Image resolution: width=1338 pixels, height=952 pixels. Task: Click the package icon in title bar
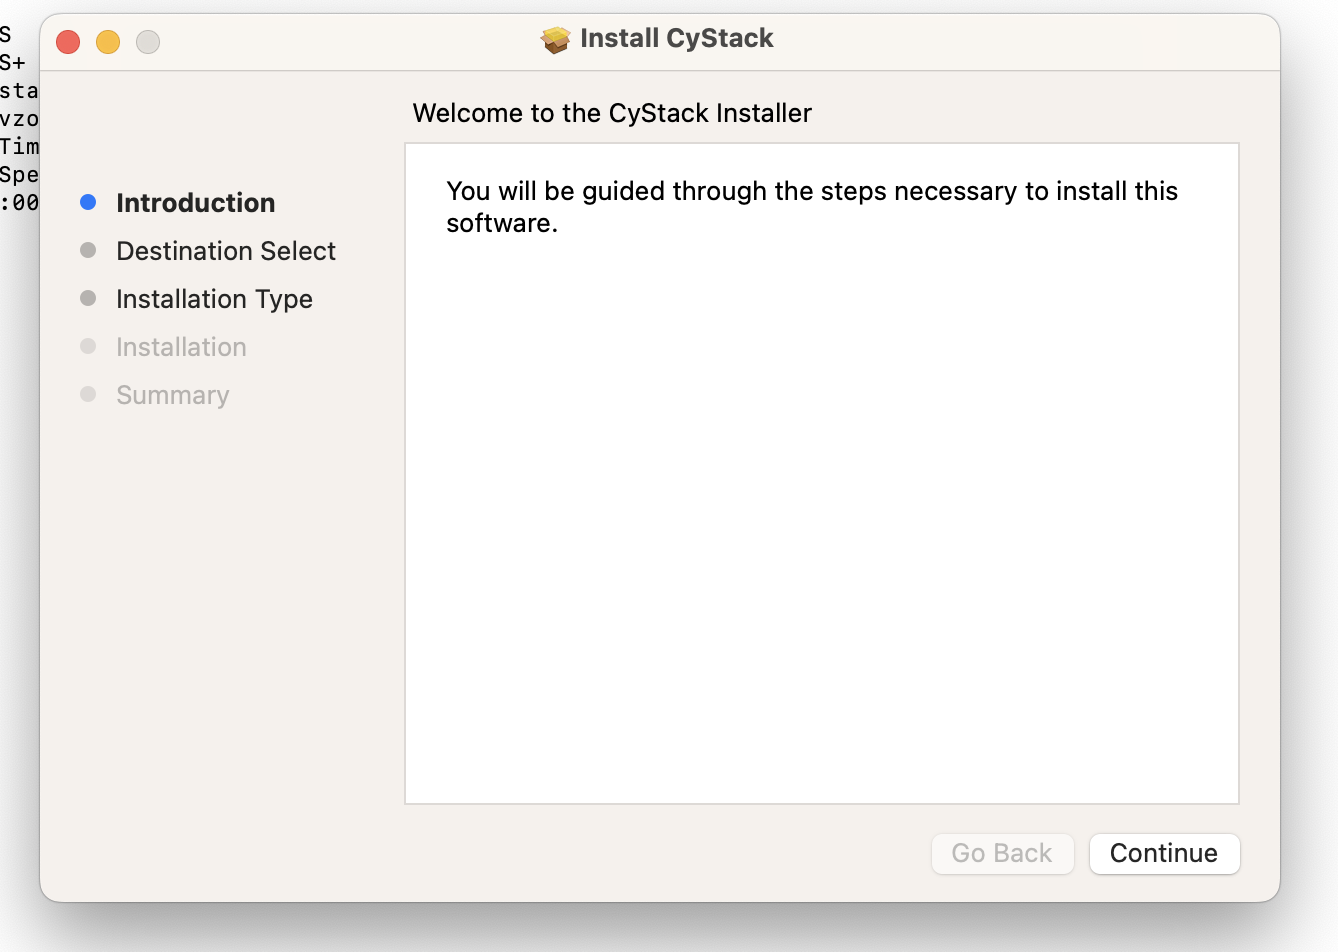tap(555, 39)
